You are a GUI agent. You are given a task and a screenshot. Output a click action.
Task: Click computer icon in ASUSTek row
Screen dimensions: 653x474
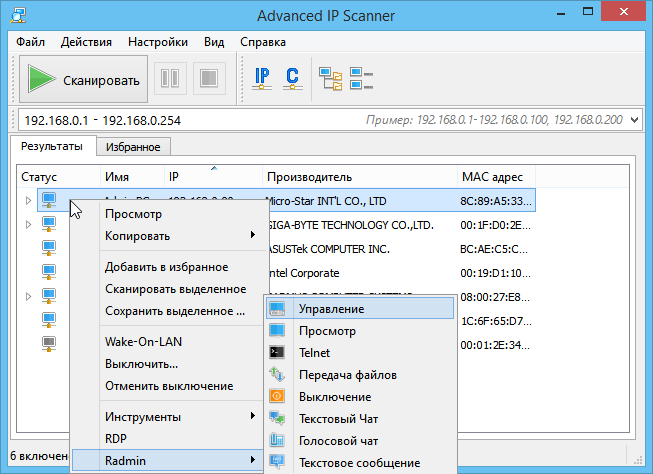coord(49,248)
